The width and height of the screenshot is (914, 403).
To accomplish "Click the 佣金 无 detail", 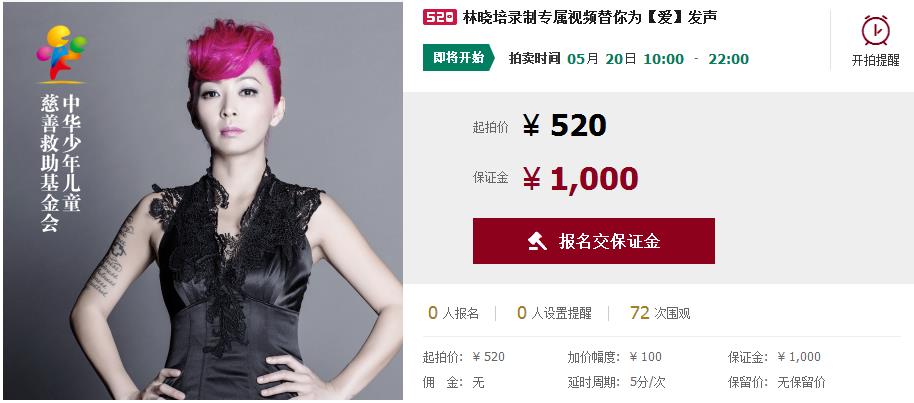I will click(x=454, y=383).
